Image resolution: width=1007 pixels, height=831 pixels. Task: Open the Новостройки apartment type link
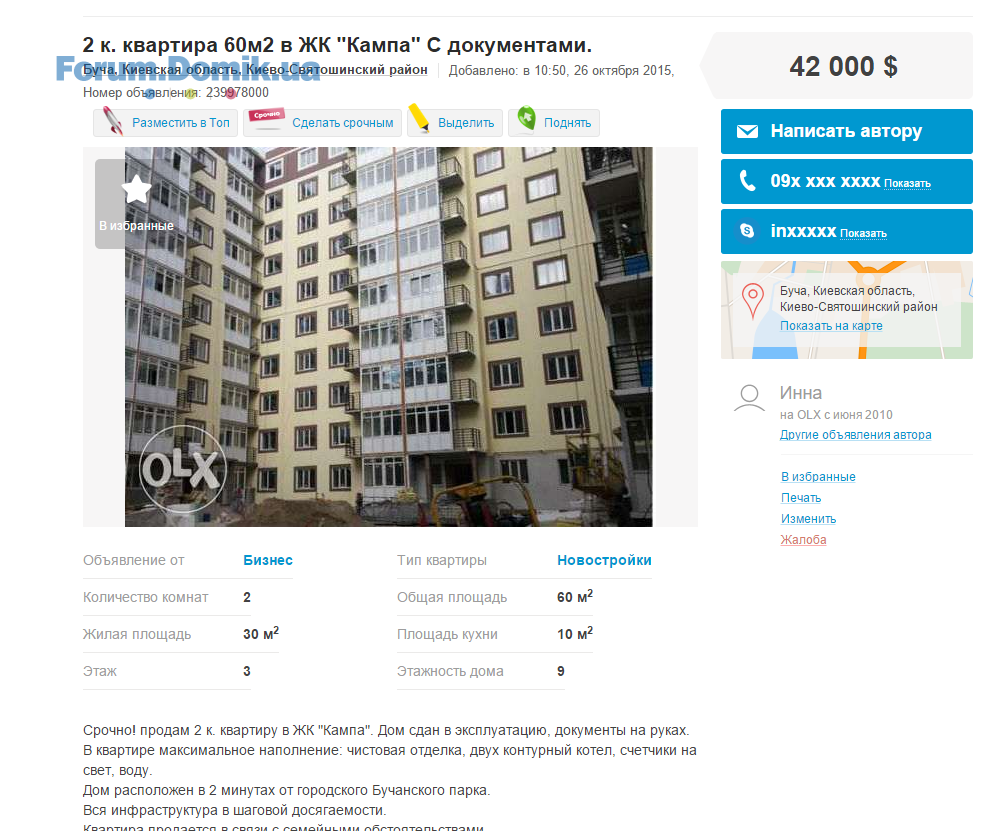pyautogui.click(x=604, y=560)
